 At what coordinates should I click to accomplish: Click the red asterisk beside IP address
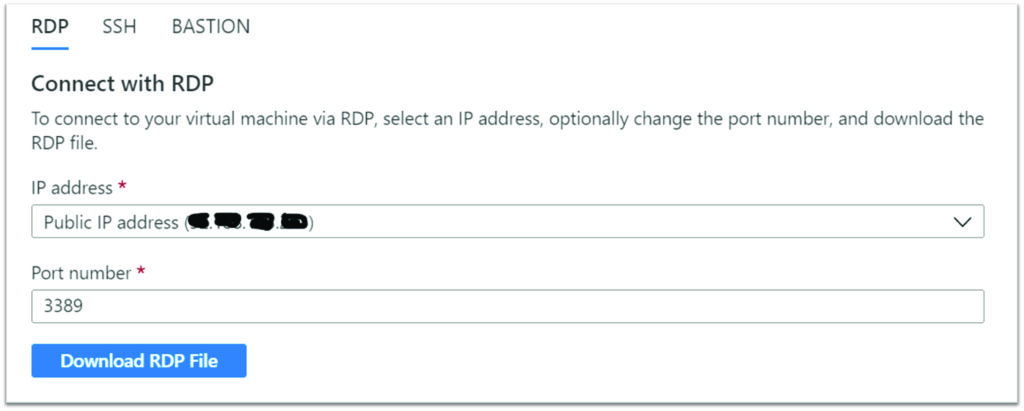(121, 186)
